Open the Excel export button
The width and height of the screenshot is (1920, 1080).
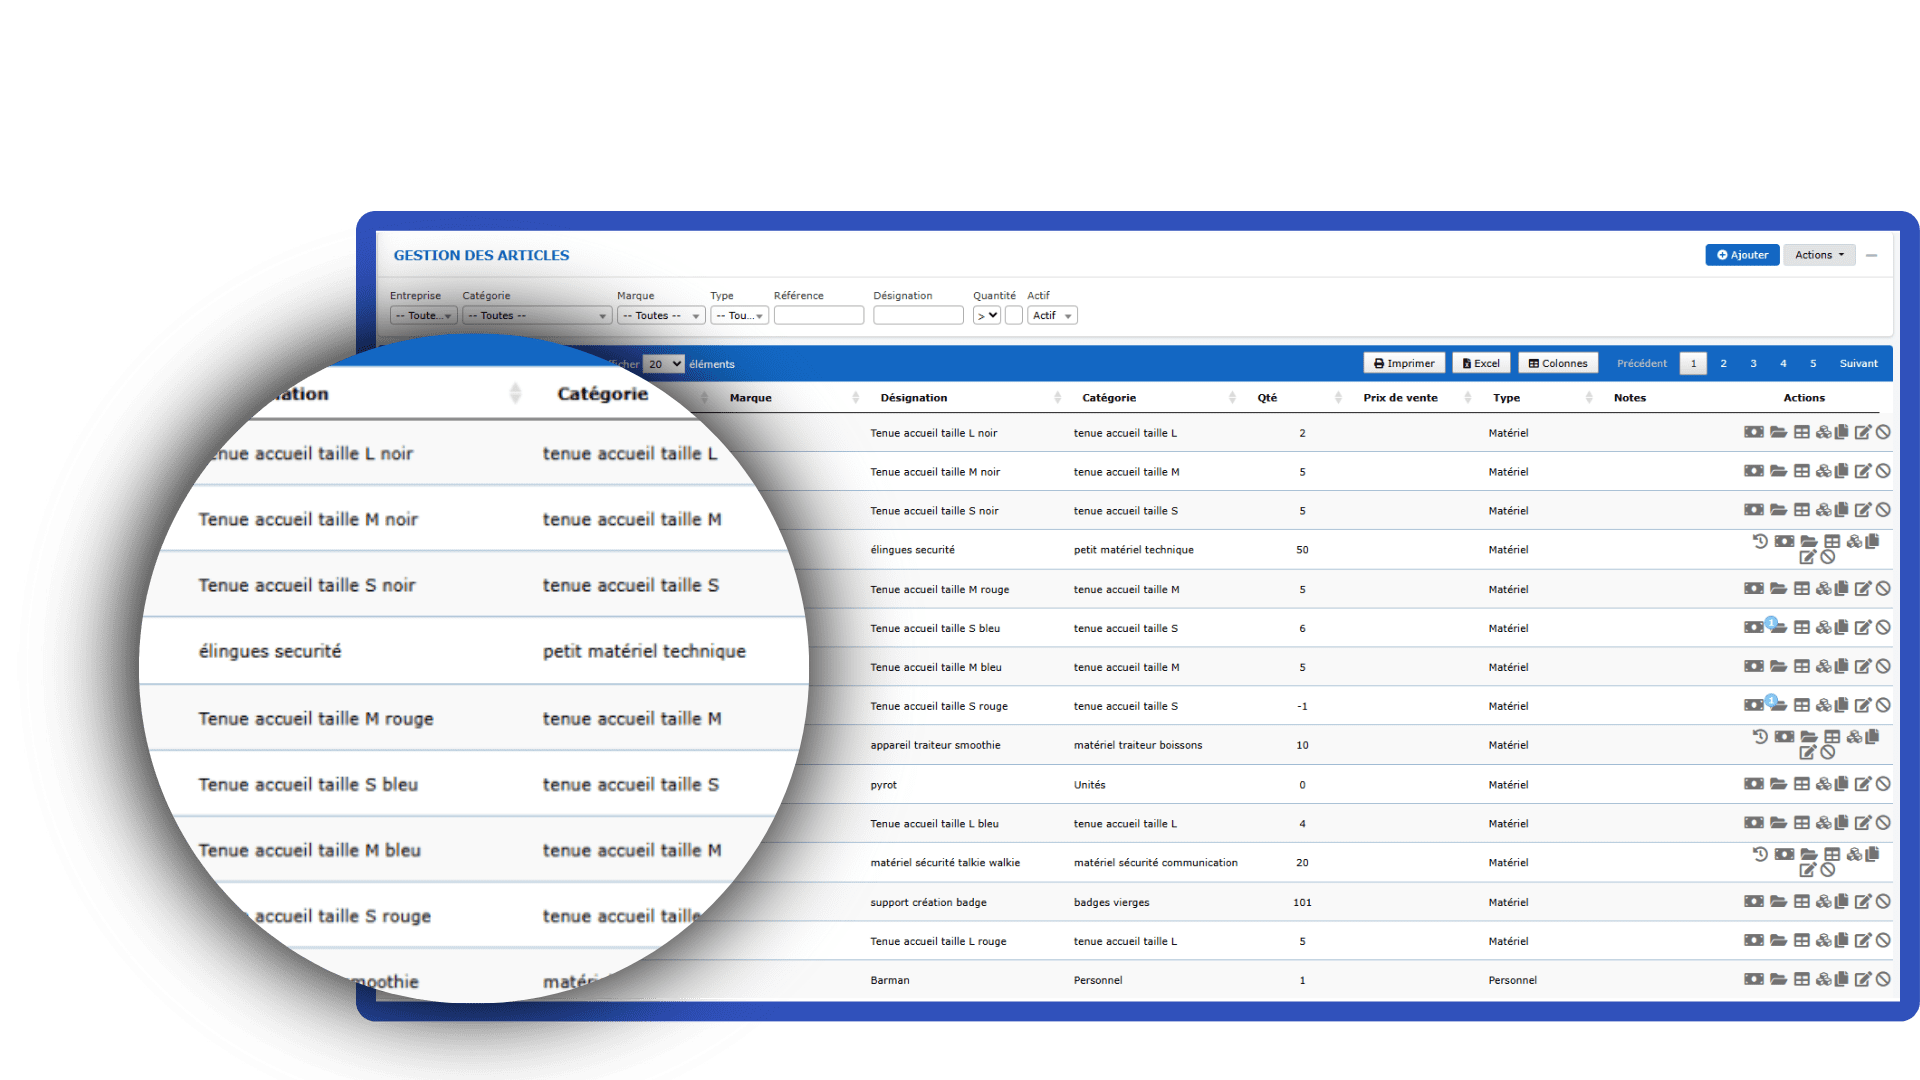[x=1481, y=362]
